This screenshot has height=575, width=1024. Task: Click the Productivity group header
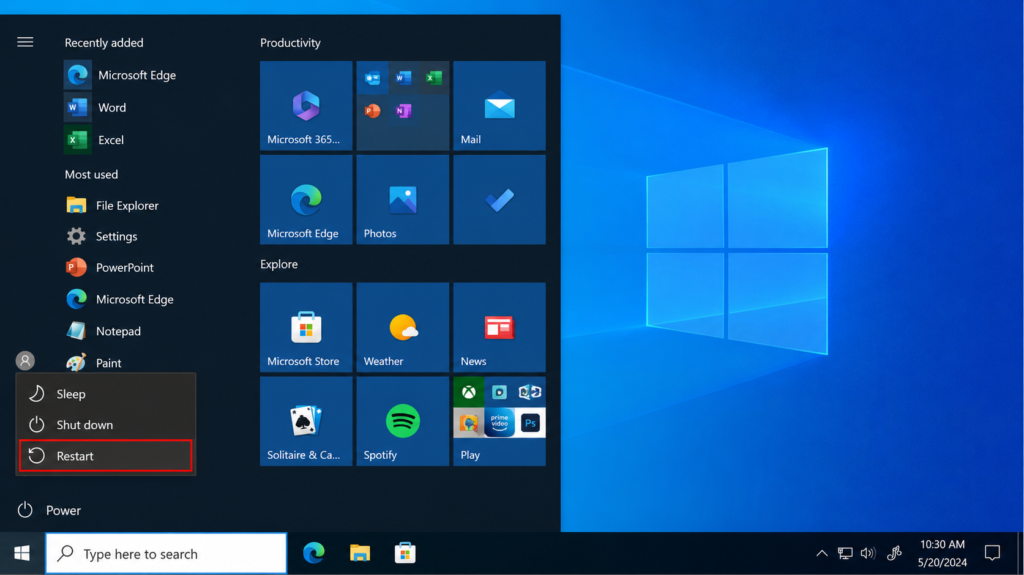tap(291, 42)
